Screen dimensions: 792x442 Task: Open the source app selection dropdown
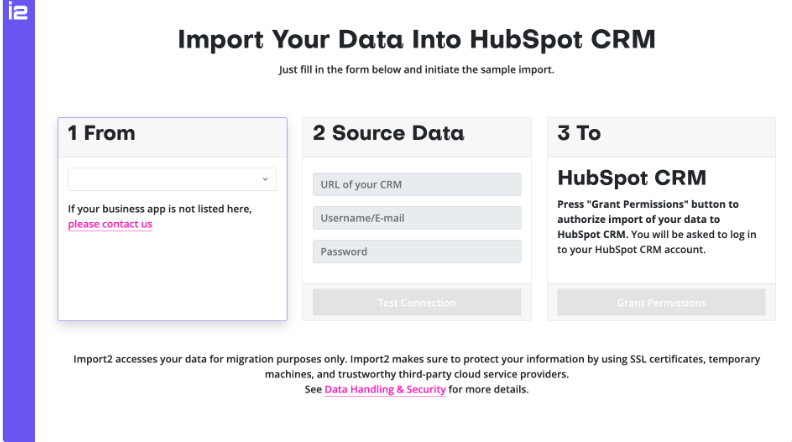pyautogui.click(x=172, y=179)
